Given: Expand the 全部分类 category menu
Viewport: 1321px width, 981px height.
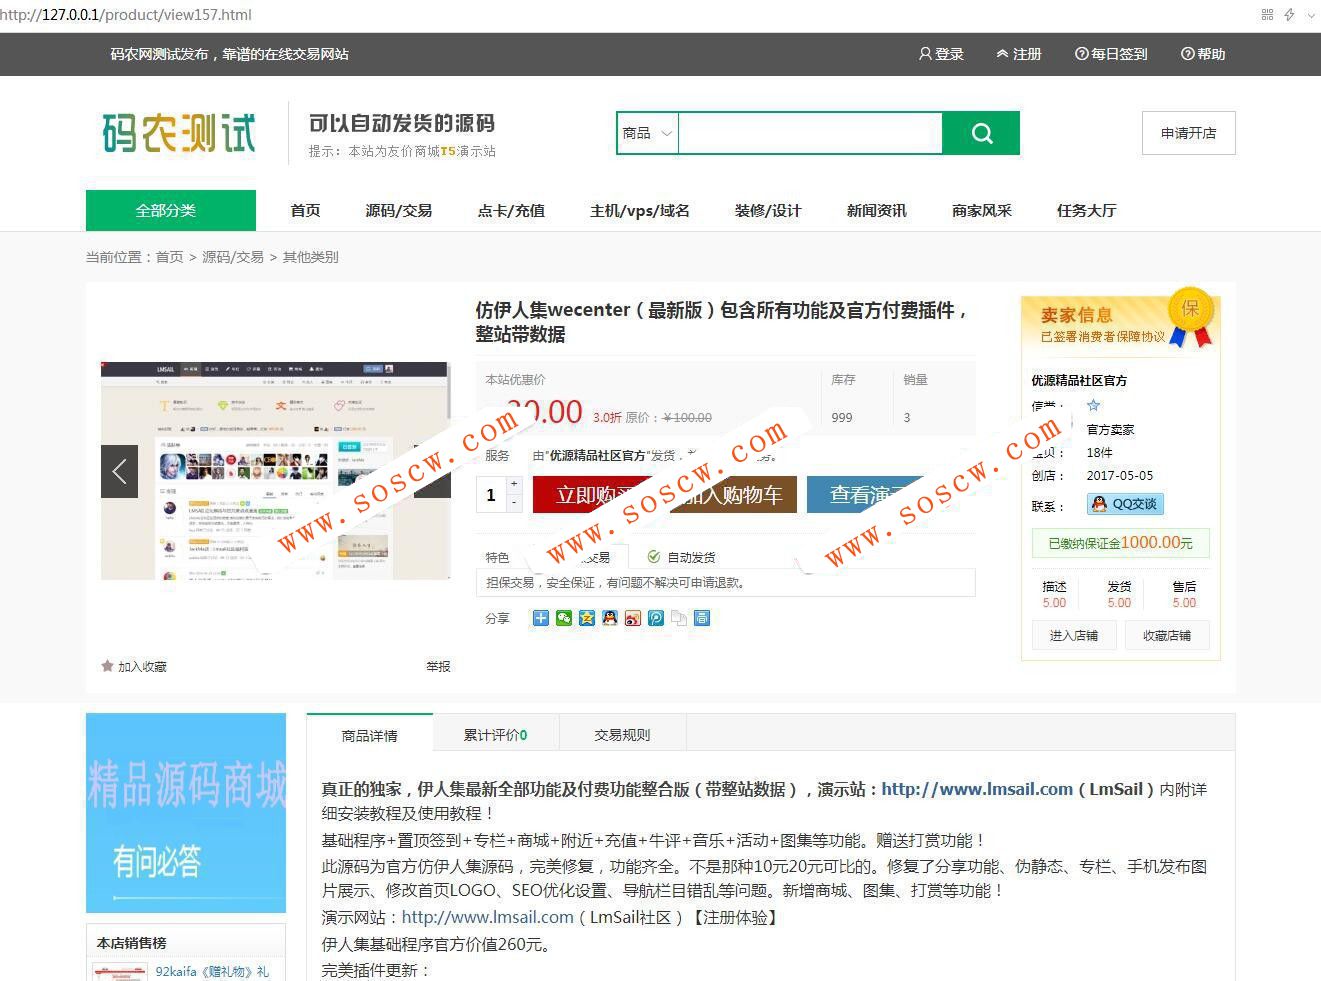Looking at the screenshot, I should (x=171, y=210).
